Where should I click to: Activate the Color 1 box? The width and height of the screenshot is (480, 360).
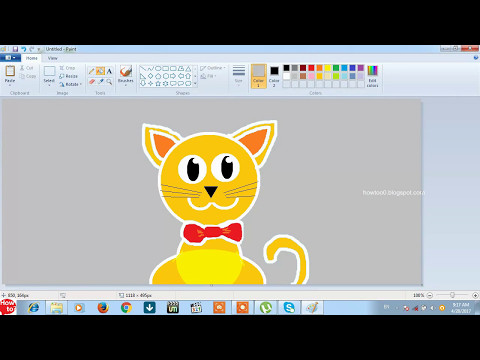click(x=258, y=76)
